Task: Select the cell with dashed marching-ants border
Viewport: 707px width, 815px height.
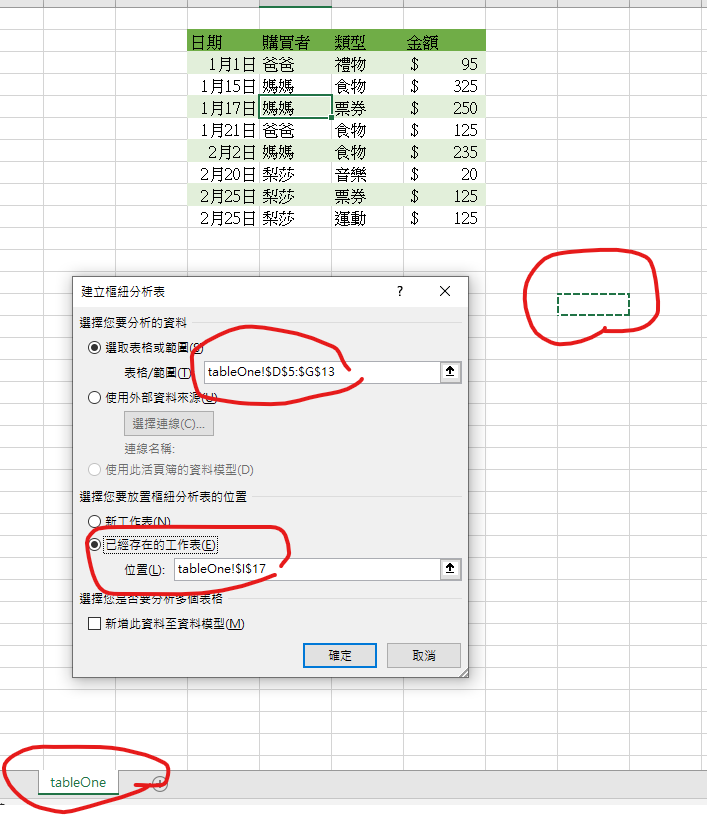Action: click(x=593, y=304)
